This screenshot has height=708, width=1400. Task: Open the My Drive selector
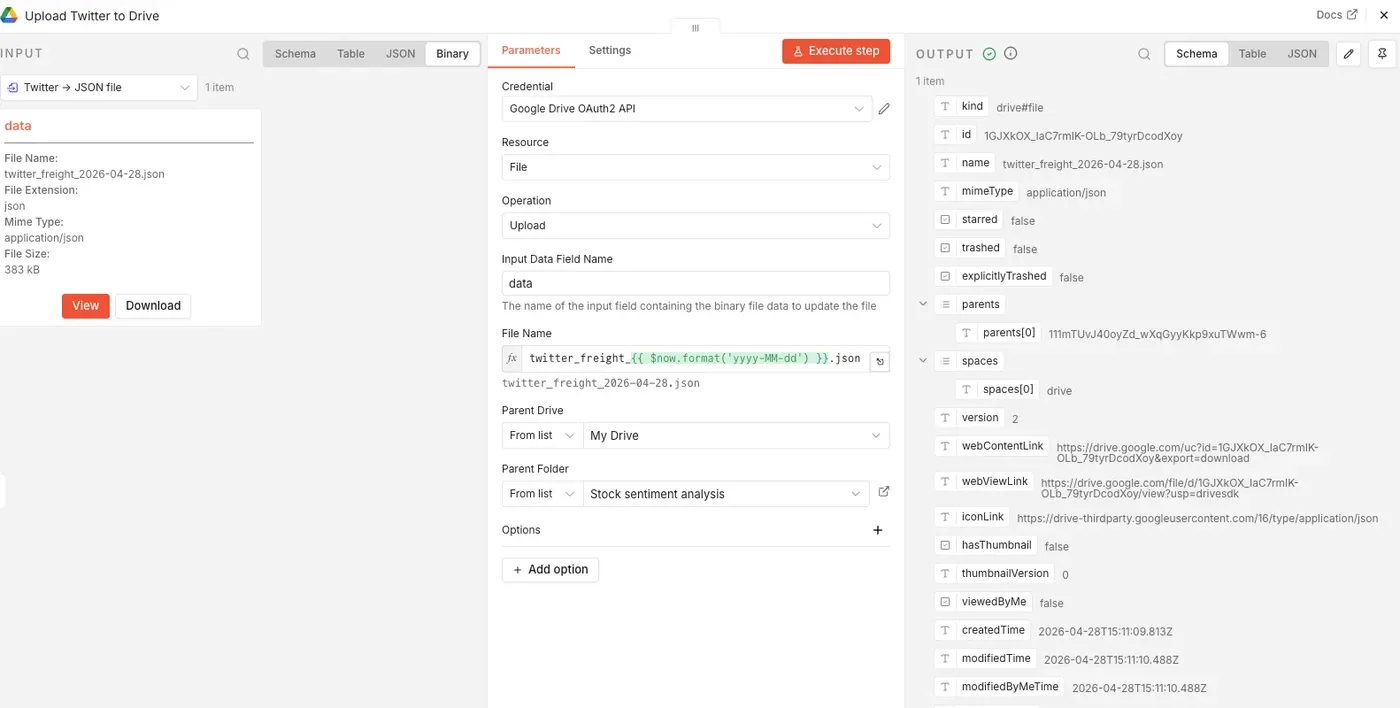(736, 435)
